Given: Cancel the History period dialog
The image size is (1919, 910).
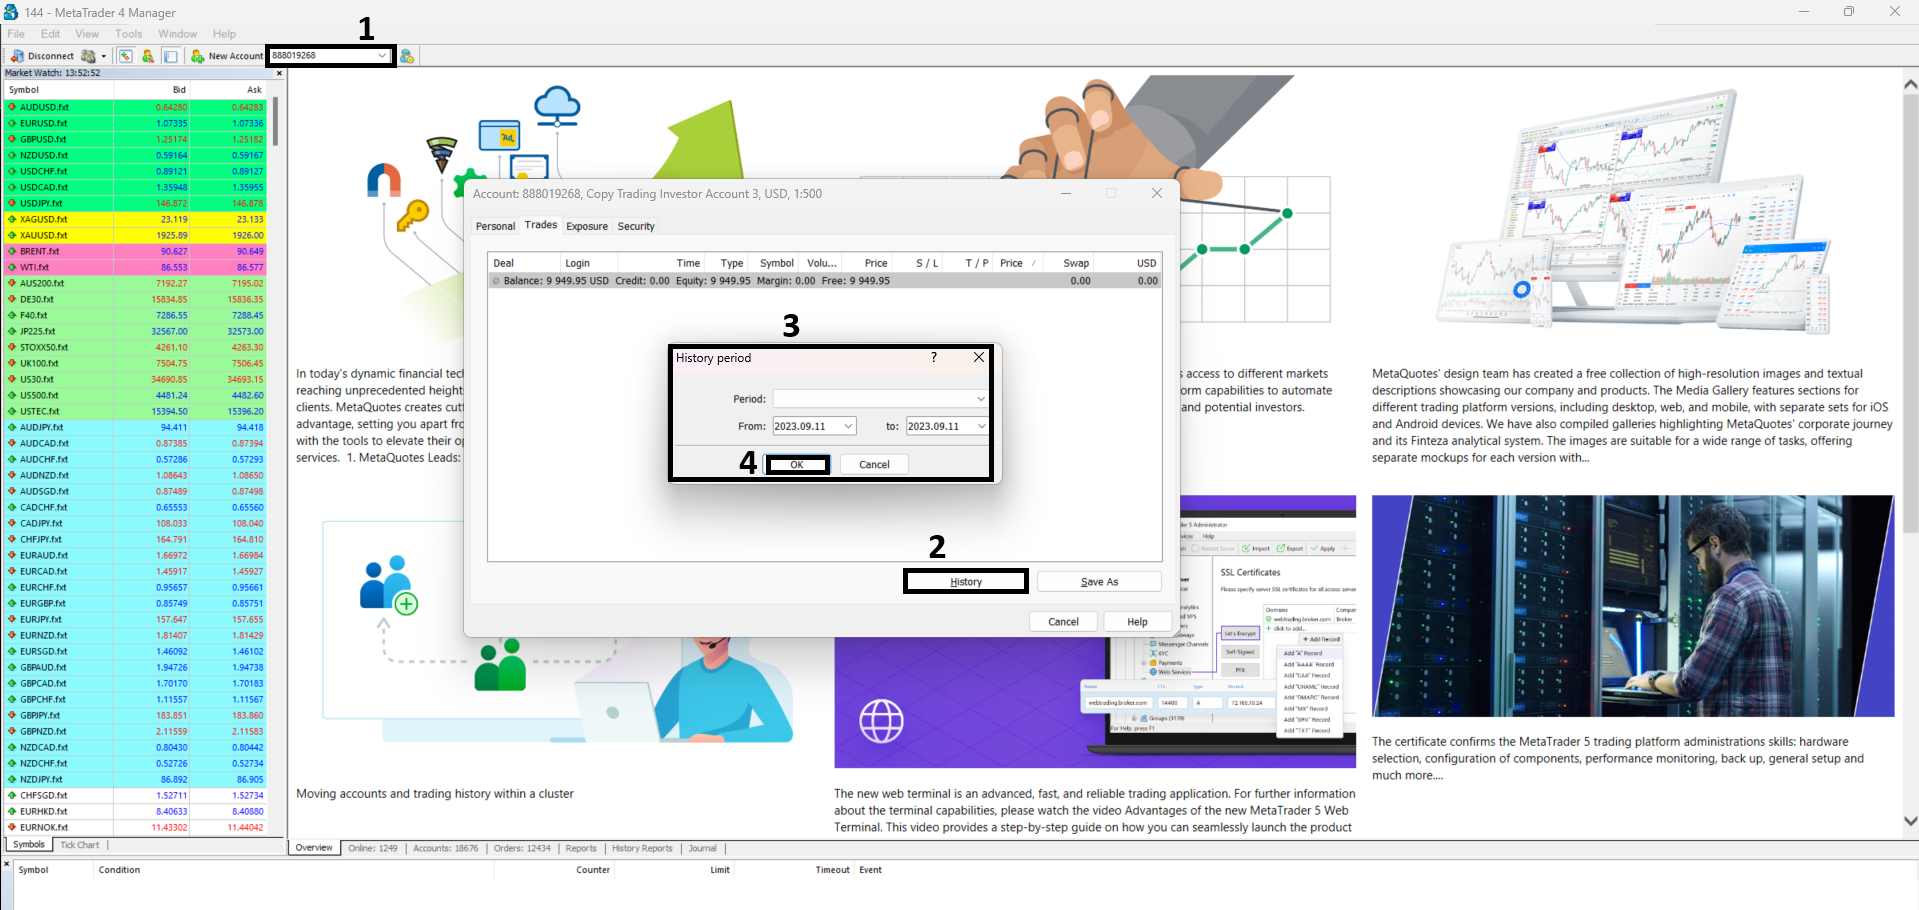Looking at the screenshot, I should point(874,464).
